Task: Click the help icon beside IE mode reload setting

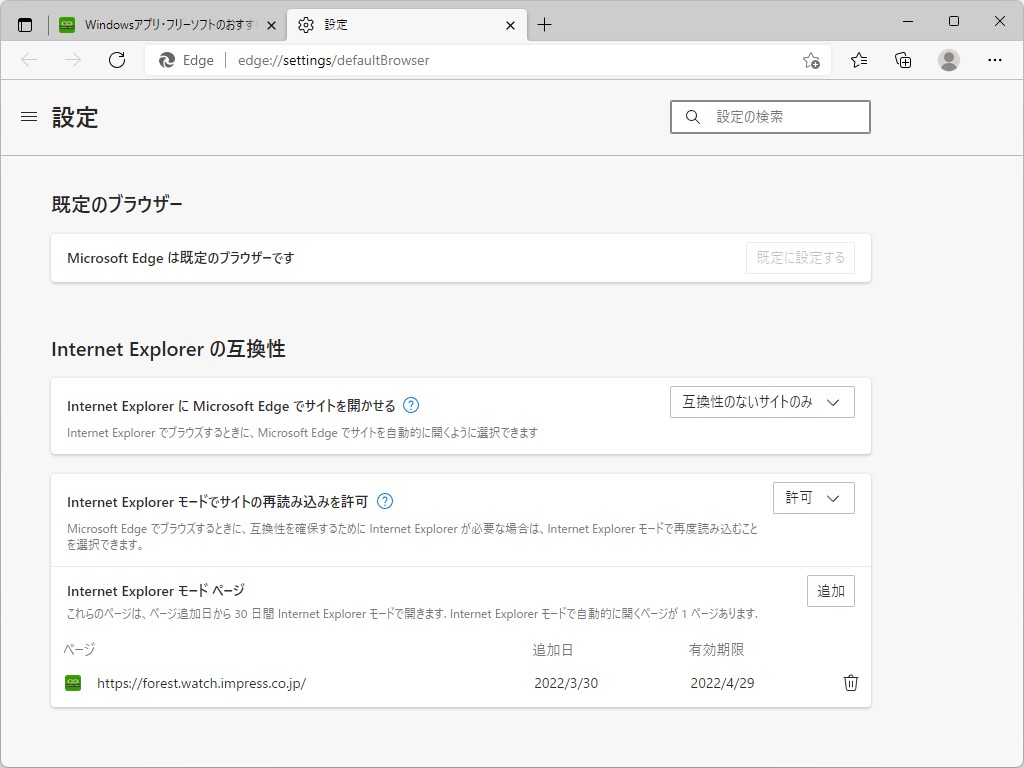Action: click(x=384, y=502)
